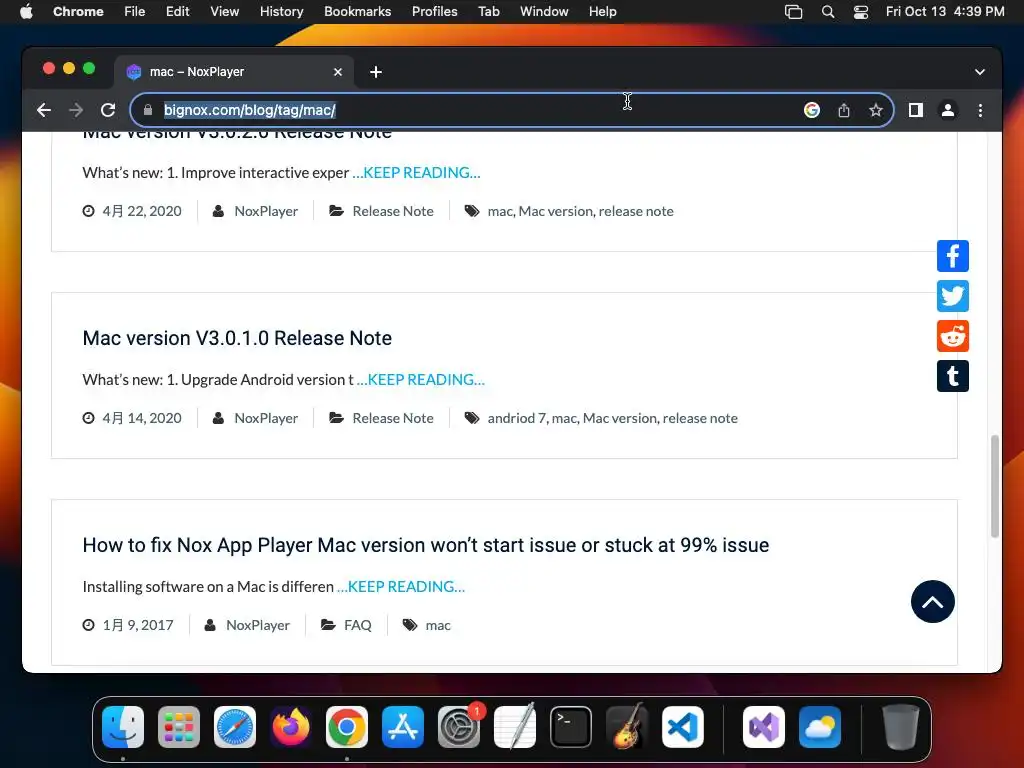Select the mac – NoxPlayer tab

pos(234,72)
